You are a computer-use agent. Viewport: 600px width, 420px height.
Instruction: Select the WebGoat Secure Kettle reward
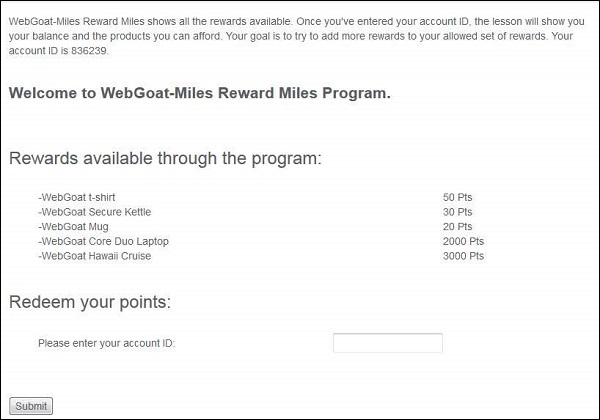pos(95,212)
